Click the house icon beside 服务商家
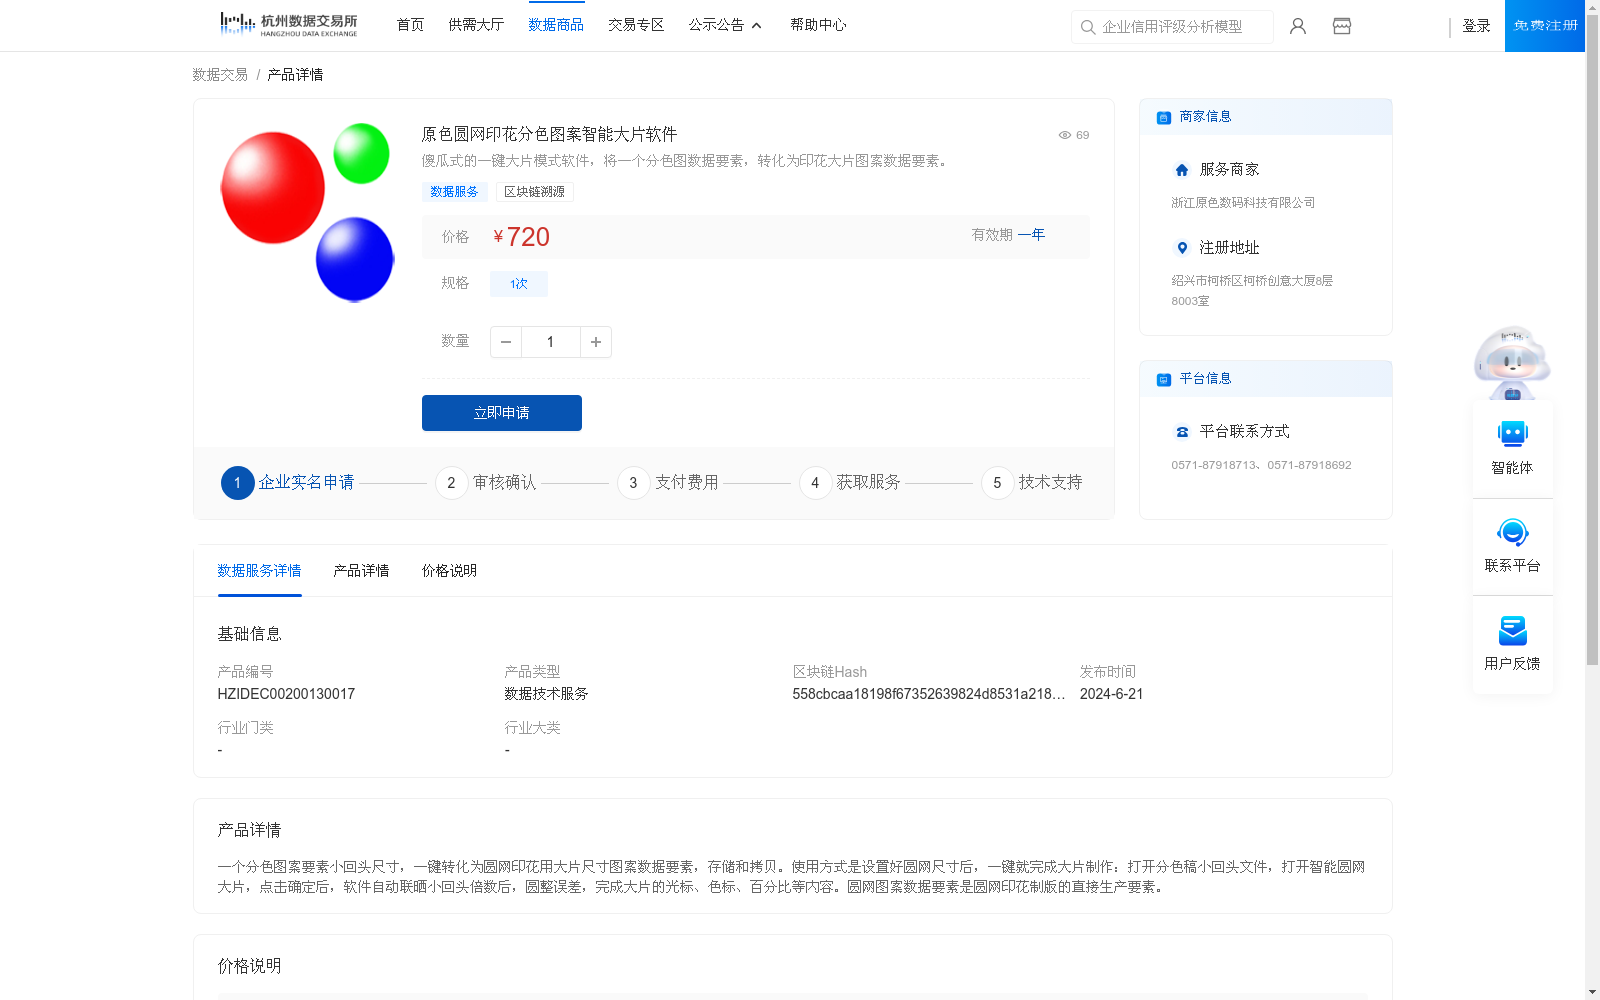The width and height of the screenshot is (1600, 1000). 1182,170
